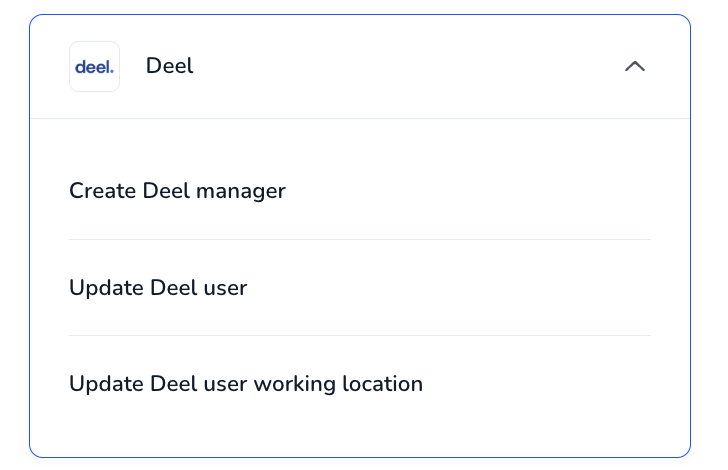Select Create Deel manager action
The height and width of the screenshot is (470, 728).
click(177, 191)
